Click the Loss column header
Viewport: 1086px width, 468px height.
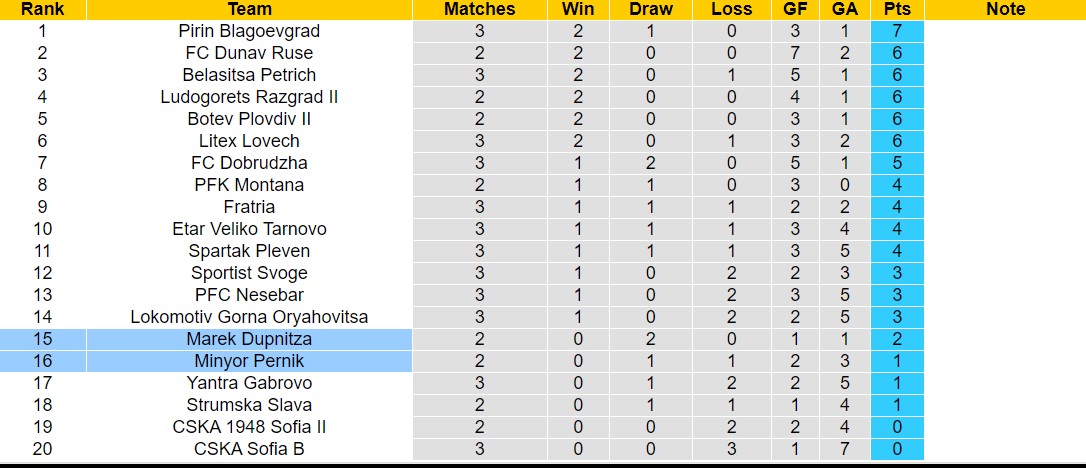[x=731, y=9]
